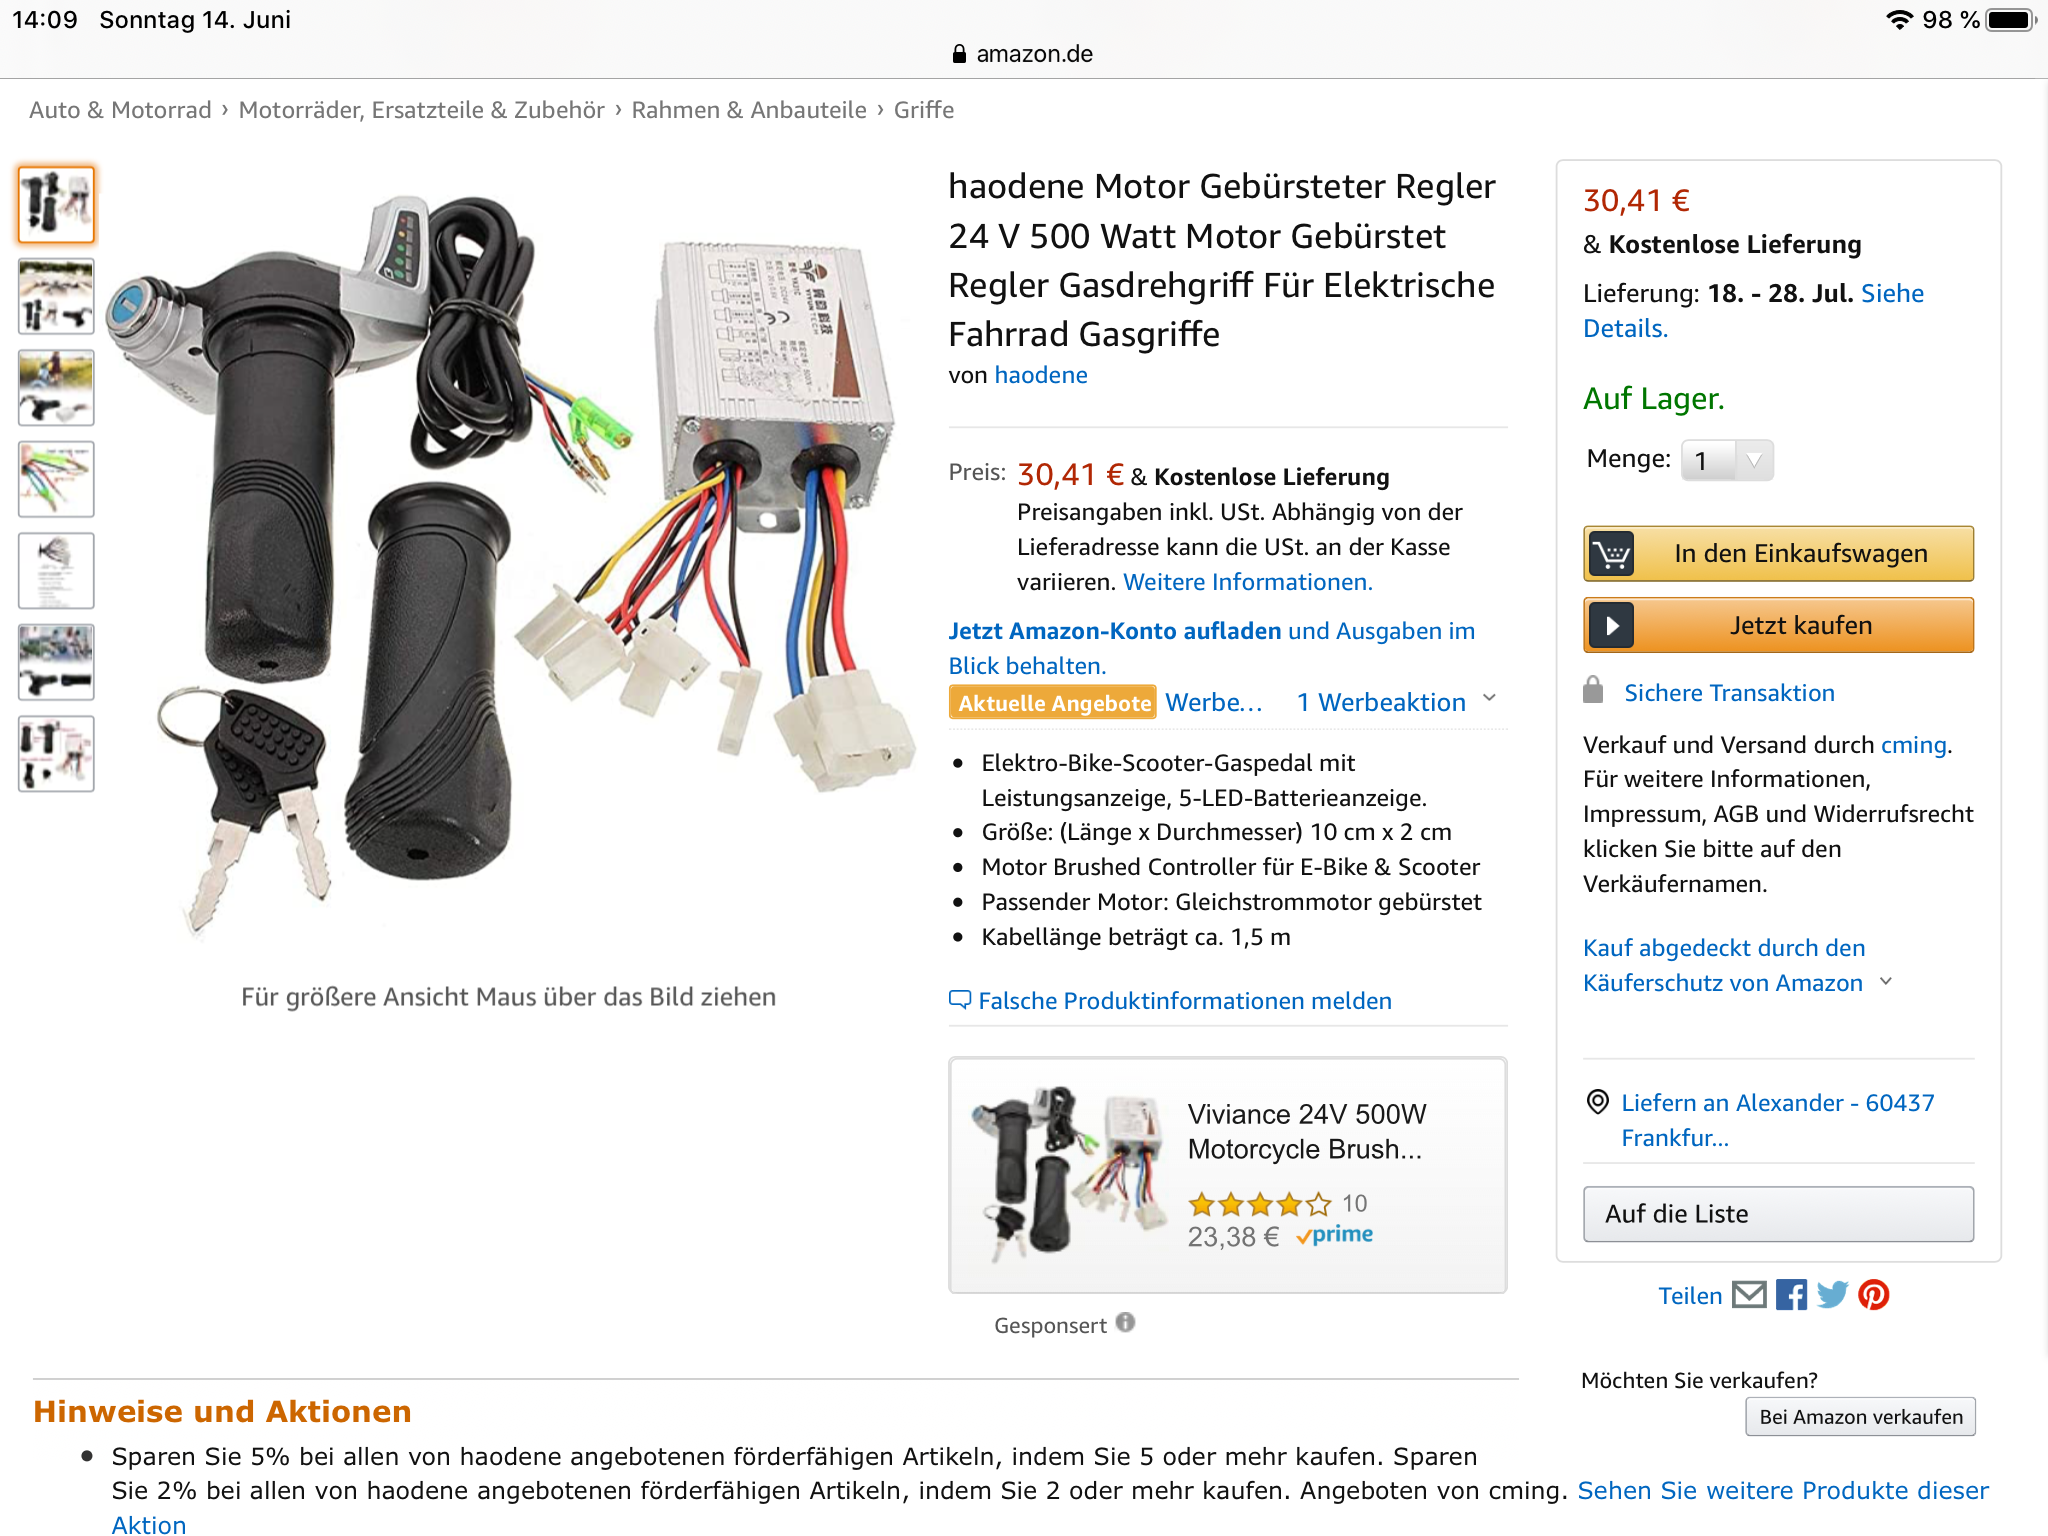Click the Bei Amazon verkaufen button
The width and height of the screenshot is (2048, 1536).
pos(1860,1417)
